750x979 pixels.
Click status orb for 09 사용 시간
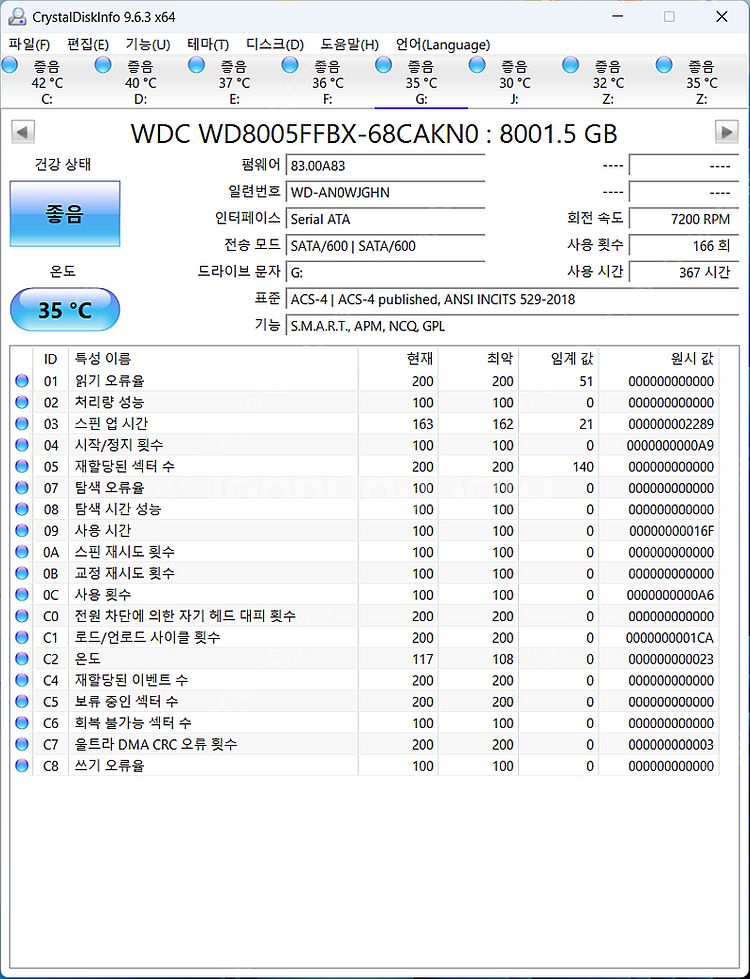(x=22, y=530)
